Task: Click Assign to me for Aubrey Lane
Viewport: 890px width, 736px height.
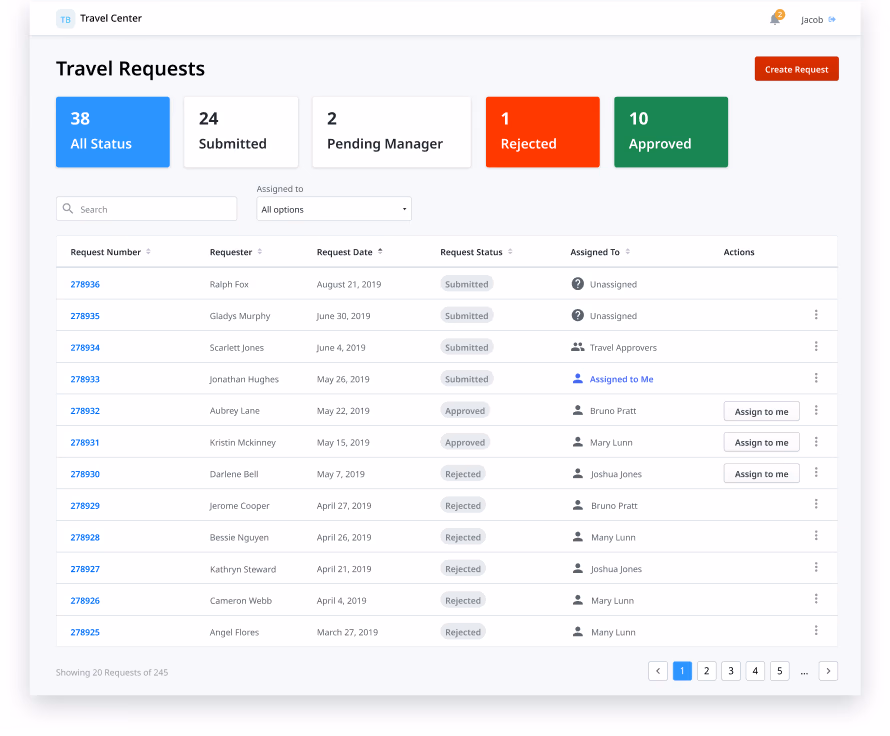Action: (x=761, y=411)
